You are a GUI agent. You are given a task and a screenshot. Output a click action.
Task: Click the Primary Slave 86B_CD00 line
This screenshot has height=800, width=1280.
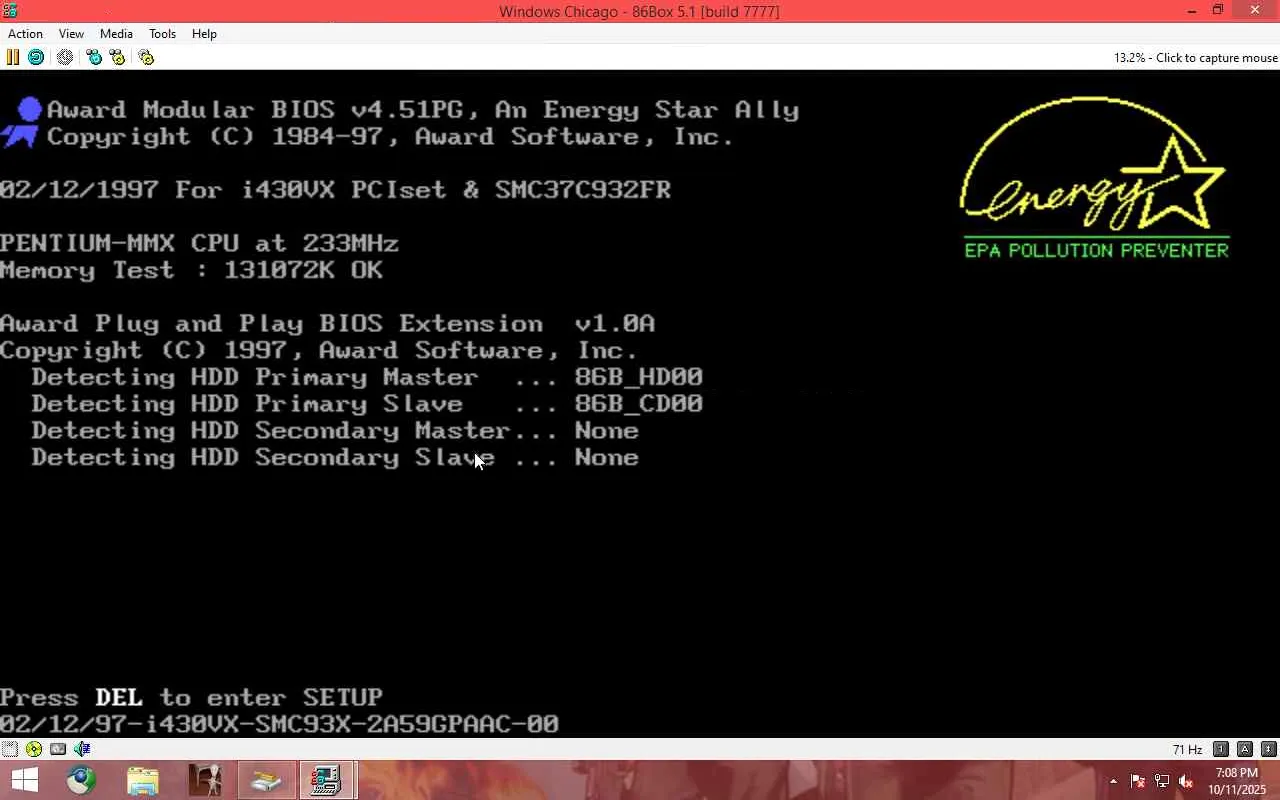click(367, 404)
